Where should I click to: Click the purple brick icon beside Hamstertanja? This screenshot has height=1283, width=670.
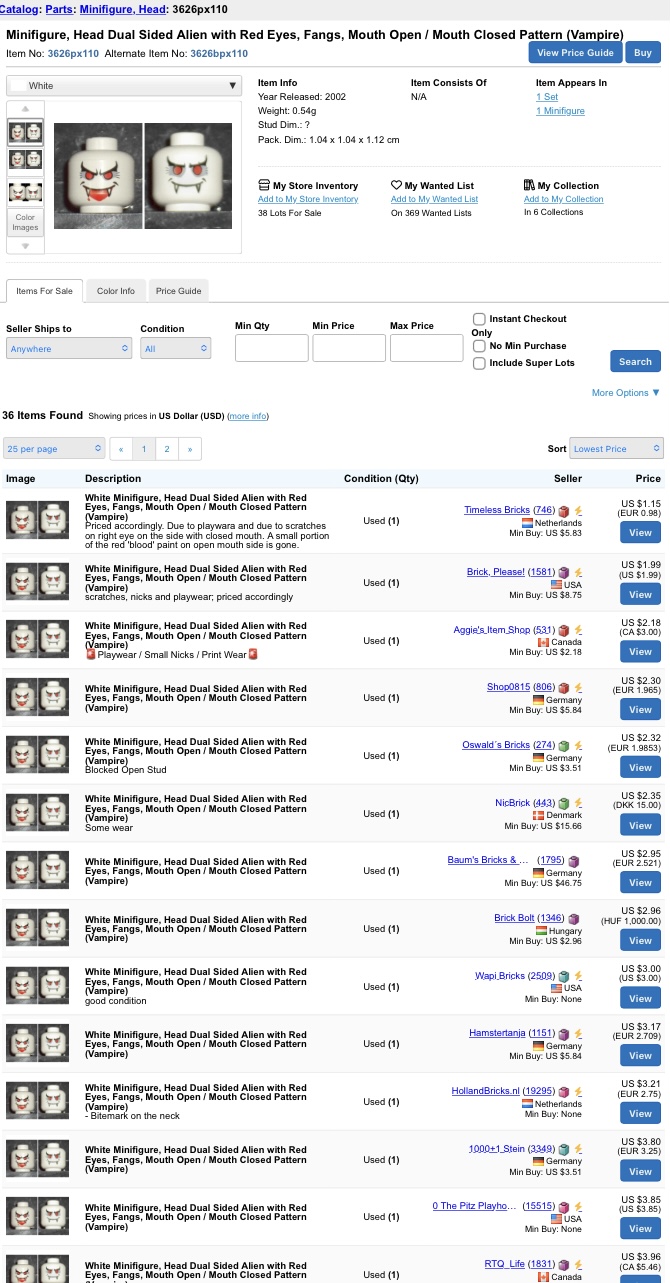[x=564, y=1034]
